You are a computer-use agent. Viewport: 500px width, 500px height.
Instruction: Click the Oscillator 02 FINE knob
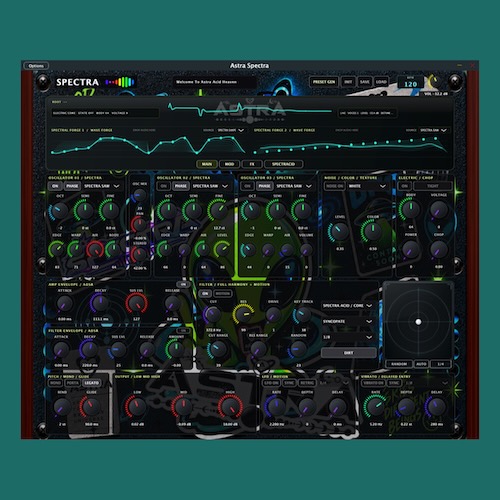pyautogui.click(x=218, y=211)
